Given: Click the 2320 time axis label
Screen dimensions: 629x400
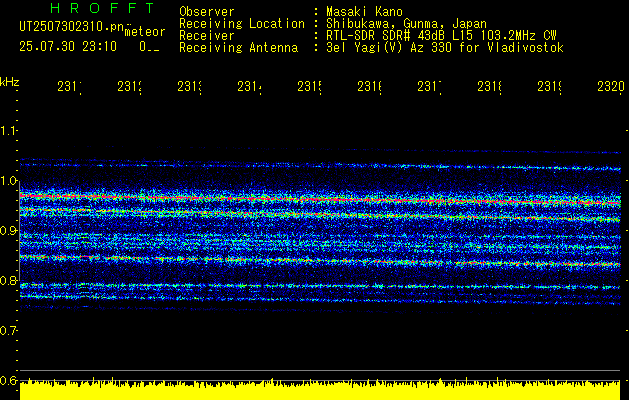Looking at the screenshot, I should 611,86.
